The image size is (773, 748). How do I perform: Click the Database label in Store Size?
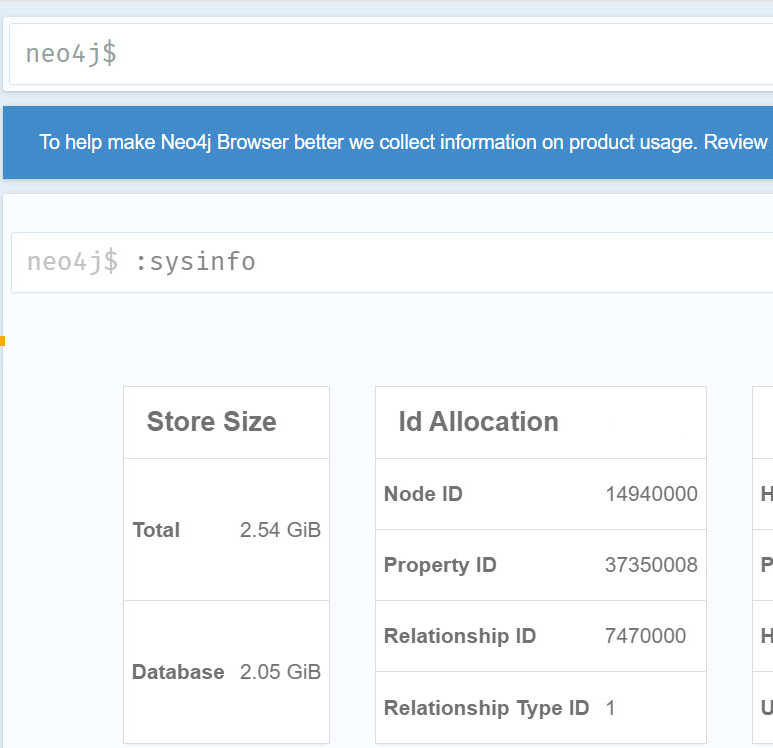(x=178, y=672)
